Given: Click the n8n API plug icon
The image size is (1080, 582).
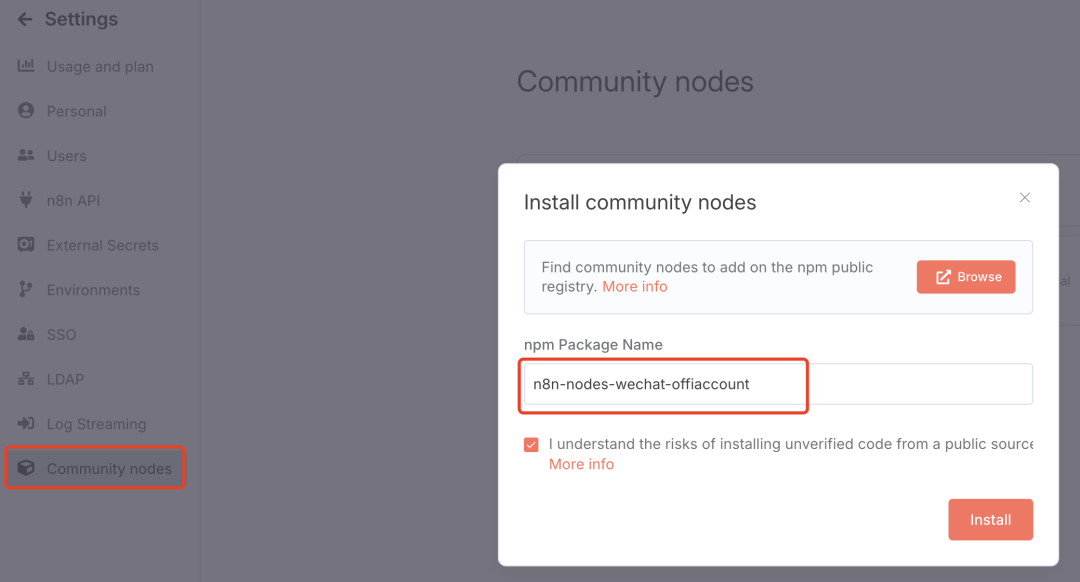Looking at the screenshot, I should point(26,200).
